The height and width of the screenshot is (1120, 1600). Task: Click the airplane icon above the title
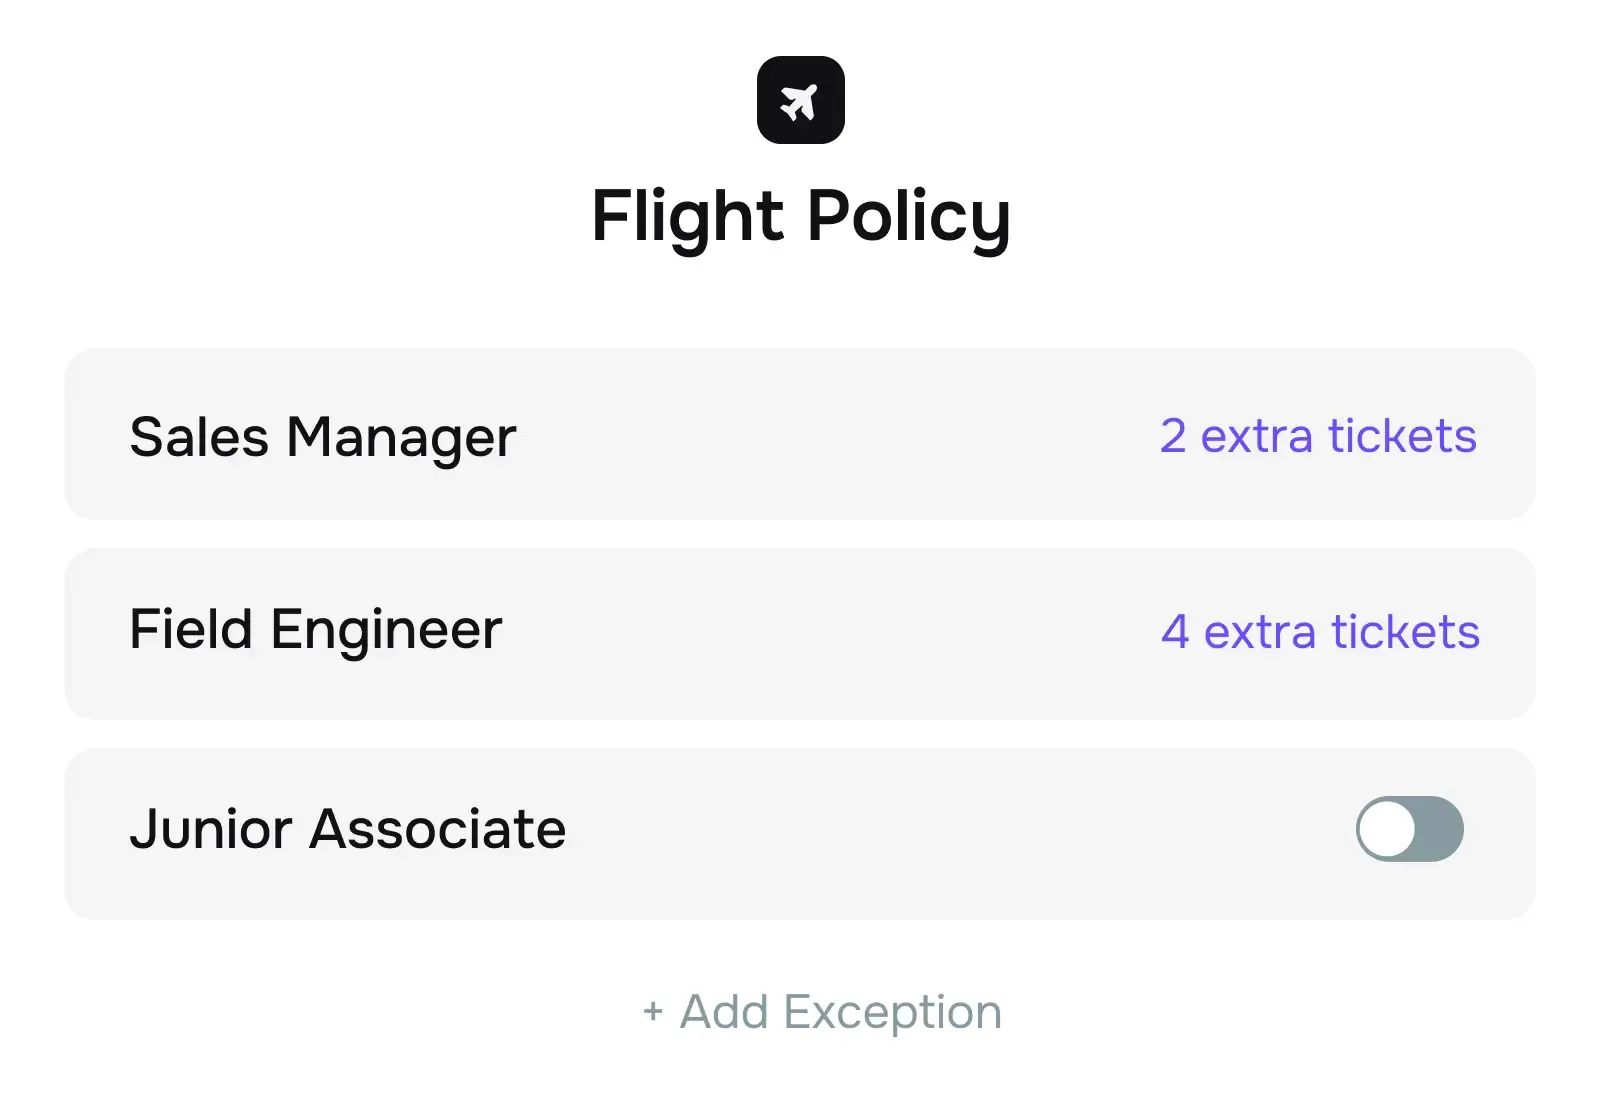pos(800,99)
